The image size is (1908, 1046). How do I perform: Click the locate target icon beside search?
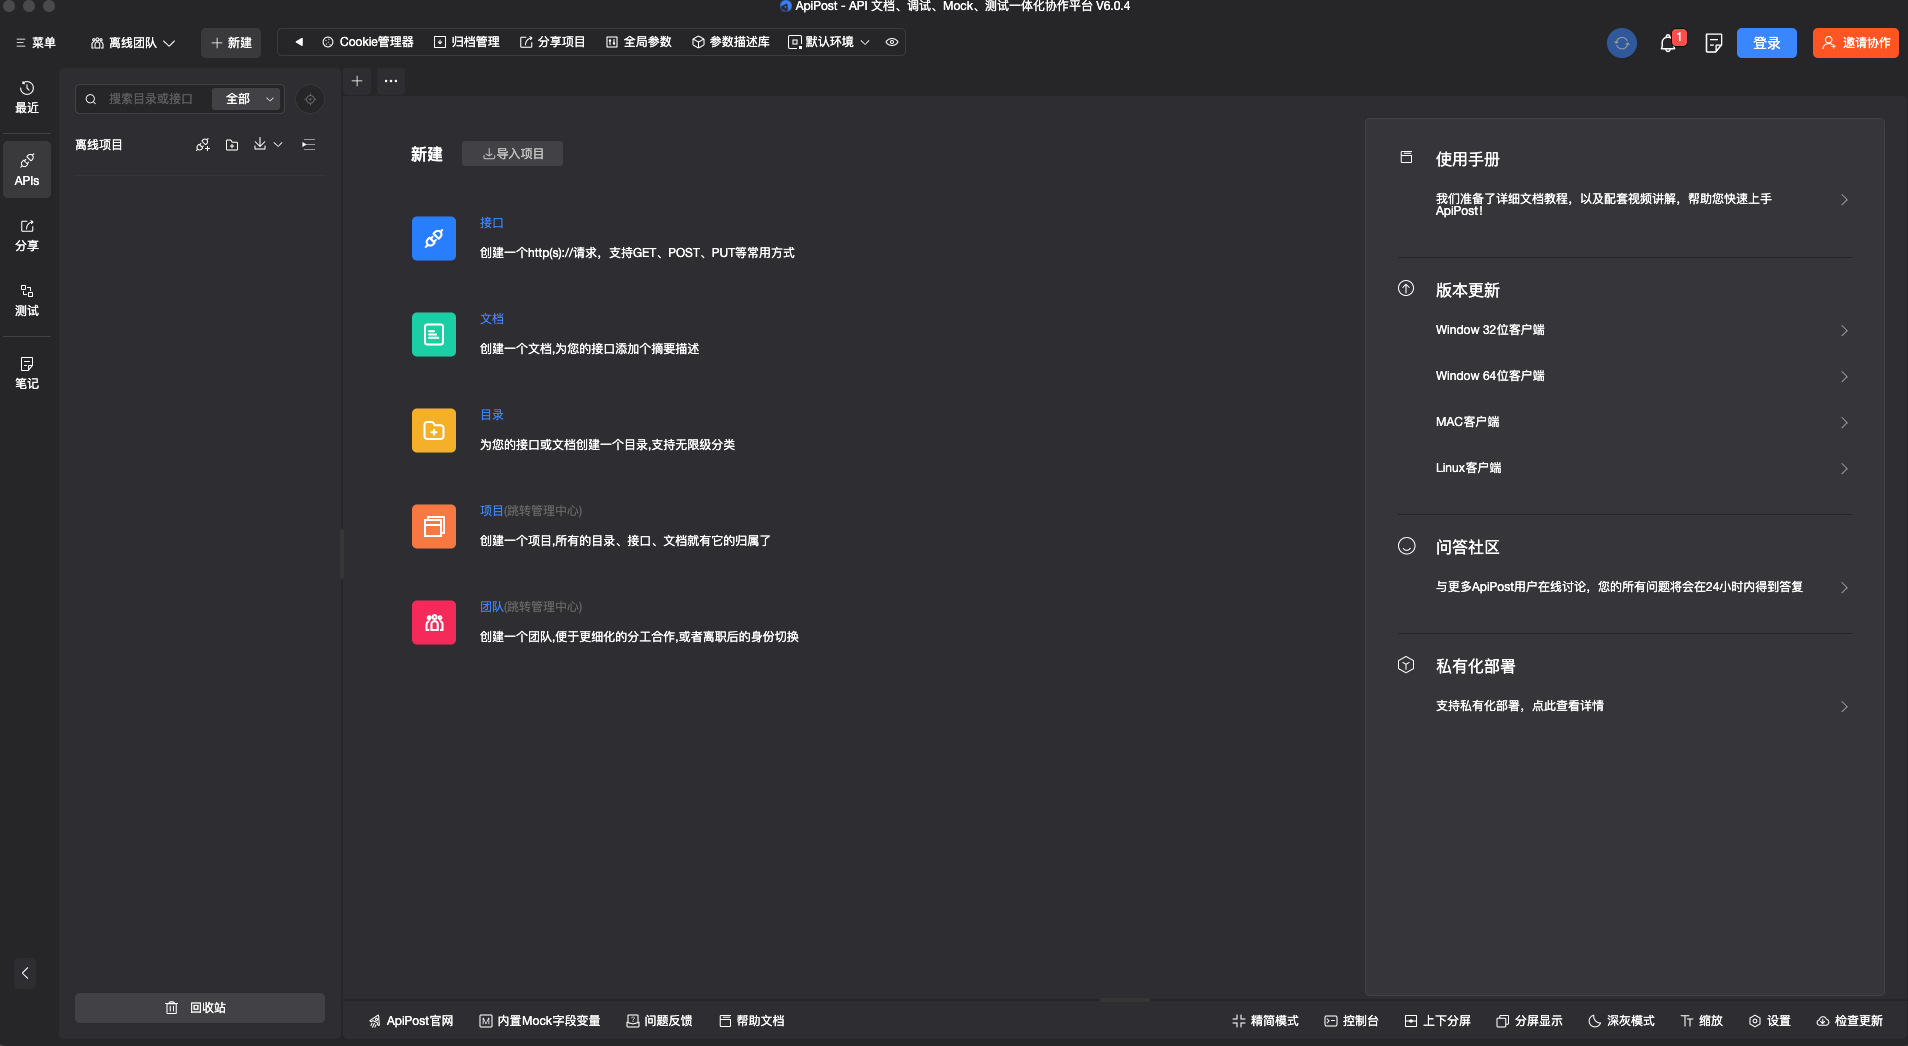[310, 99]
